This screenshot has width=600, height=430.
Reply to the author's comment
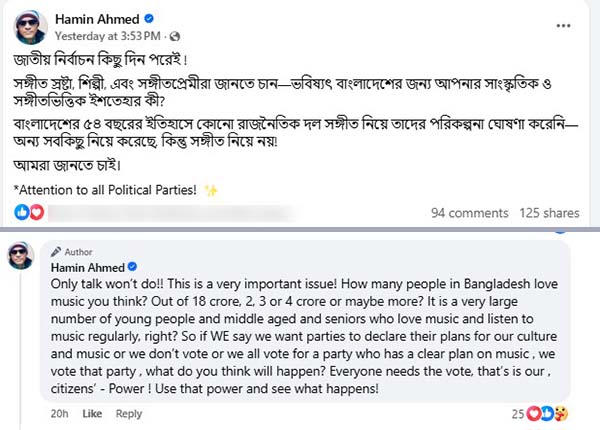(x=127, y=412)
